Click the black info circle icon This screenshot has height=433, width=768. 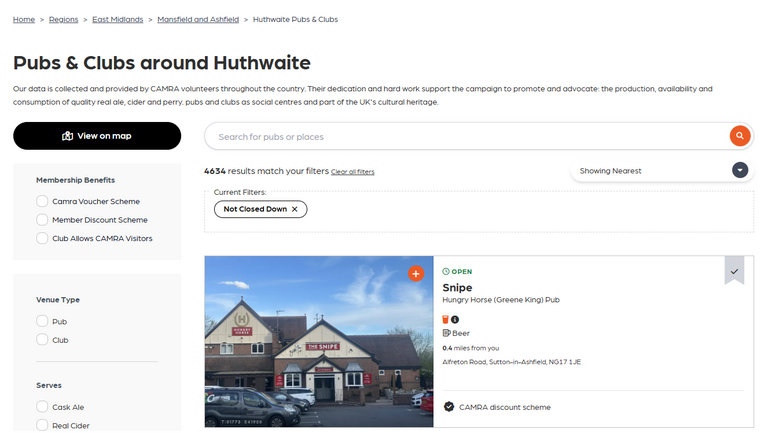pyautogui.click(x=455, y=319)
